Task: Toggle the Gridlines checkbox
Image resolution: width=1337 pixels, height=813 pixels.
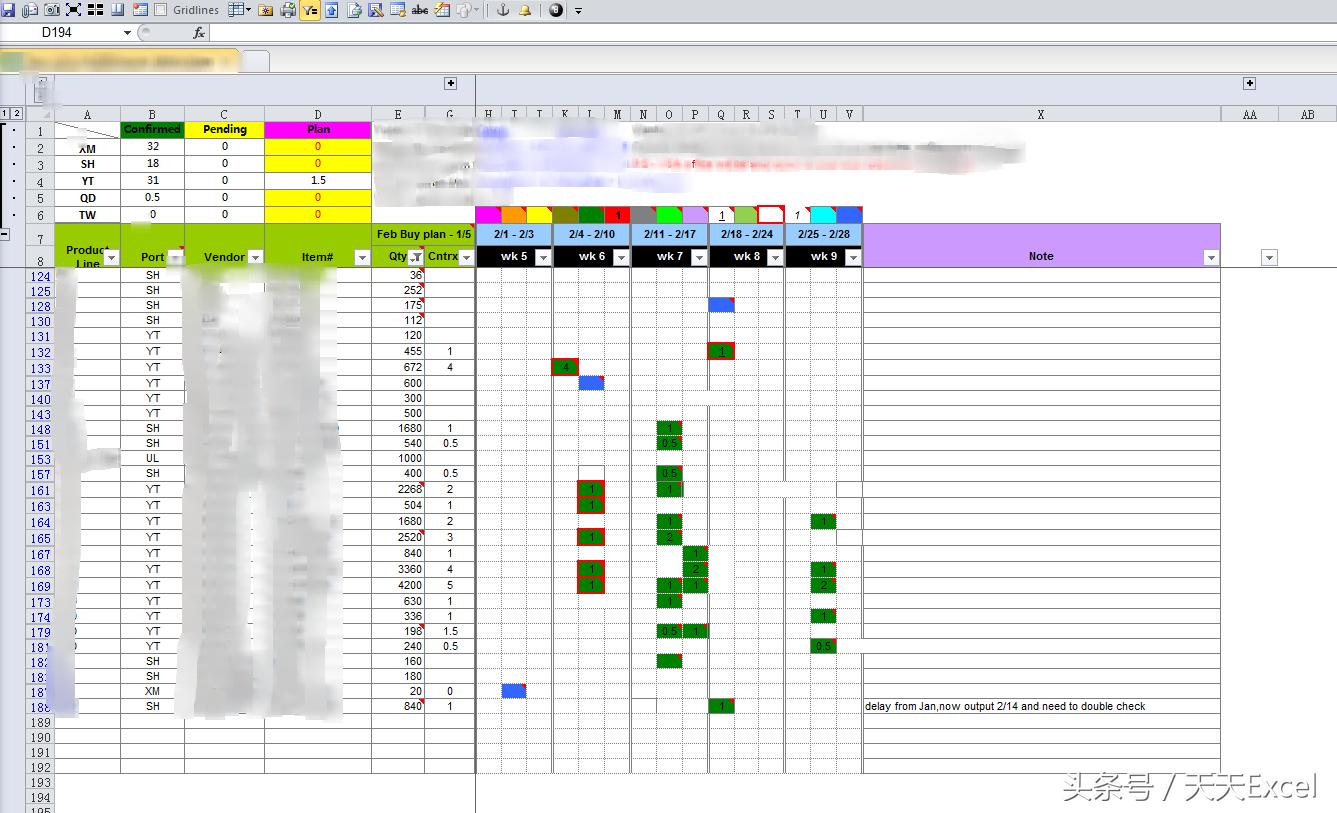Action: click(x=160, y=10)
